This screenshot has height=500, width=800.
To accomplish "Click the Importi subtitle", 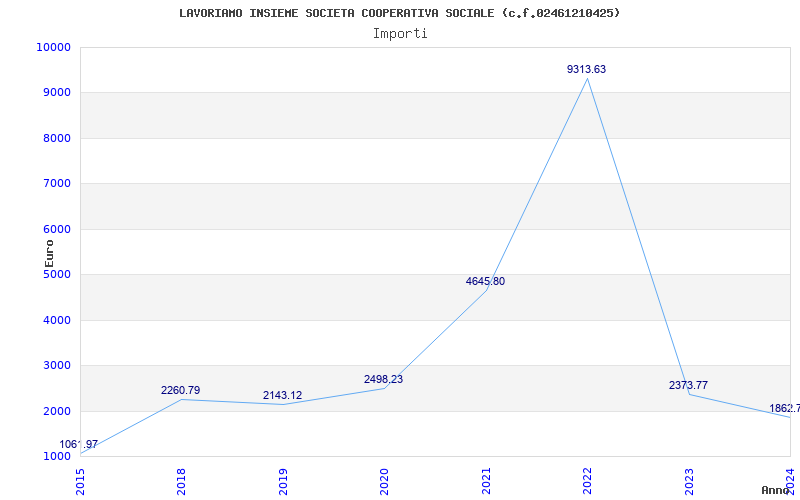I will [400, 34].
